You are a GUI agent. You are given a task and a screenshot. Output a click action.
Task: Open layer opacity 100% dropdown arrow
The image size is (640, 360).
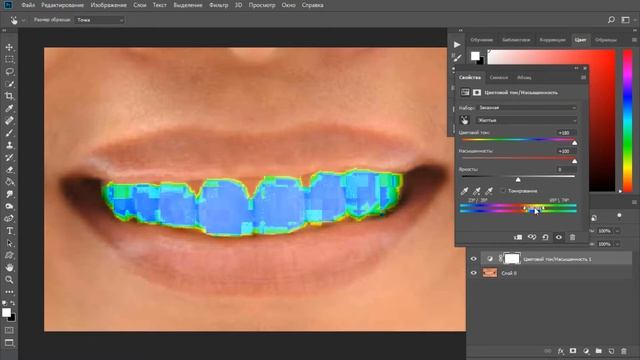617,231
